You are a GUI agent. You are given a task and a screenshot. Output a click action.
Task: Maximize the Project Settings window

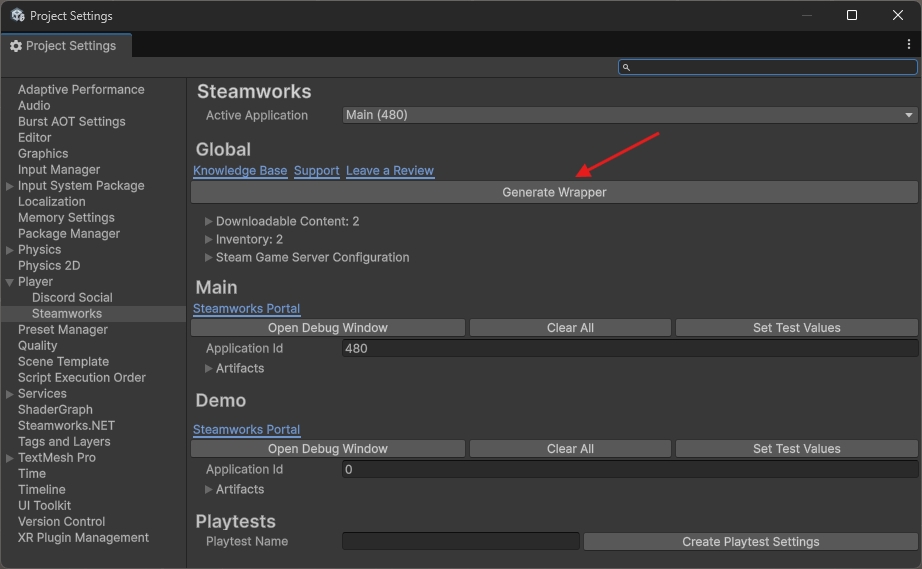click(851, 15)
